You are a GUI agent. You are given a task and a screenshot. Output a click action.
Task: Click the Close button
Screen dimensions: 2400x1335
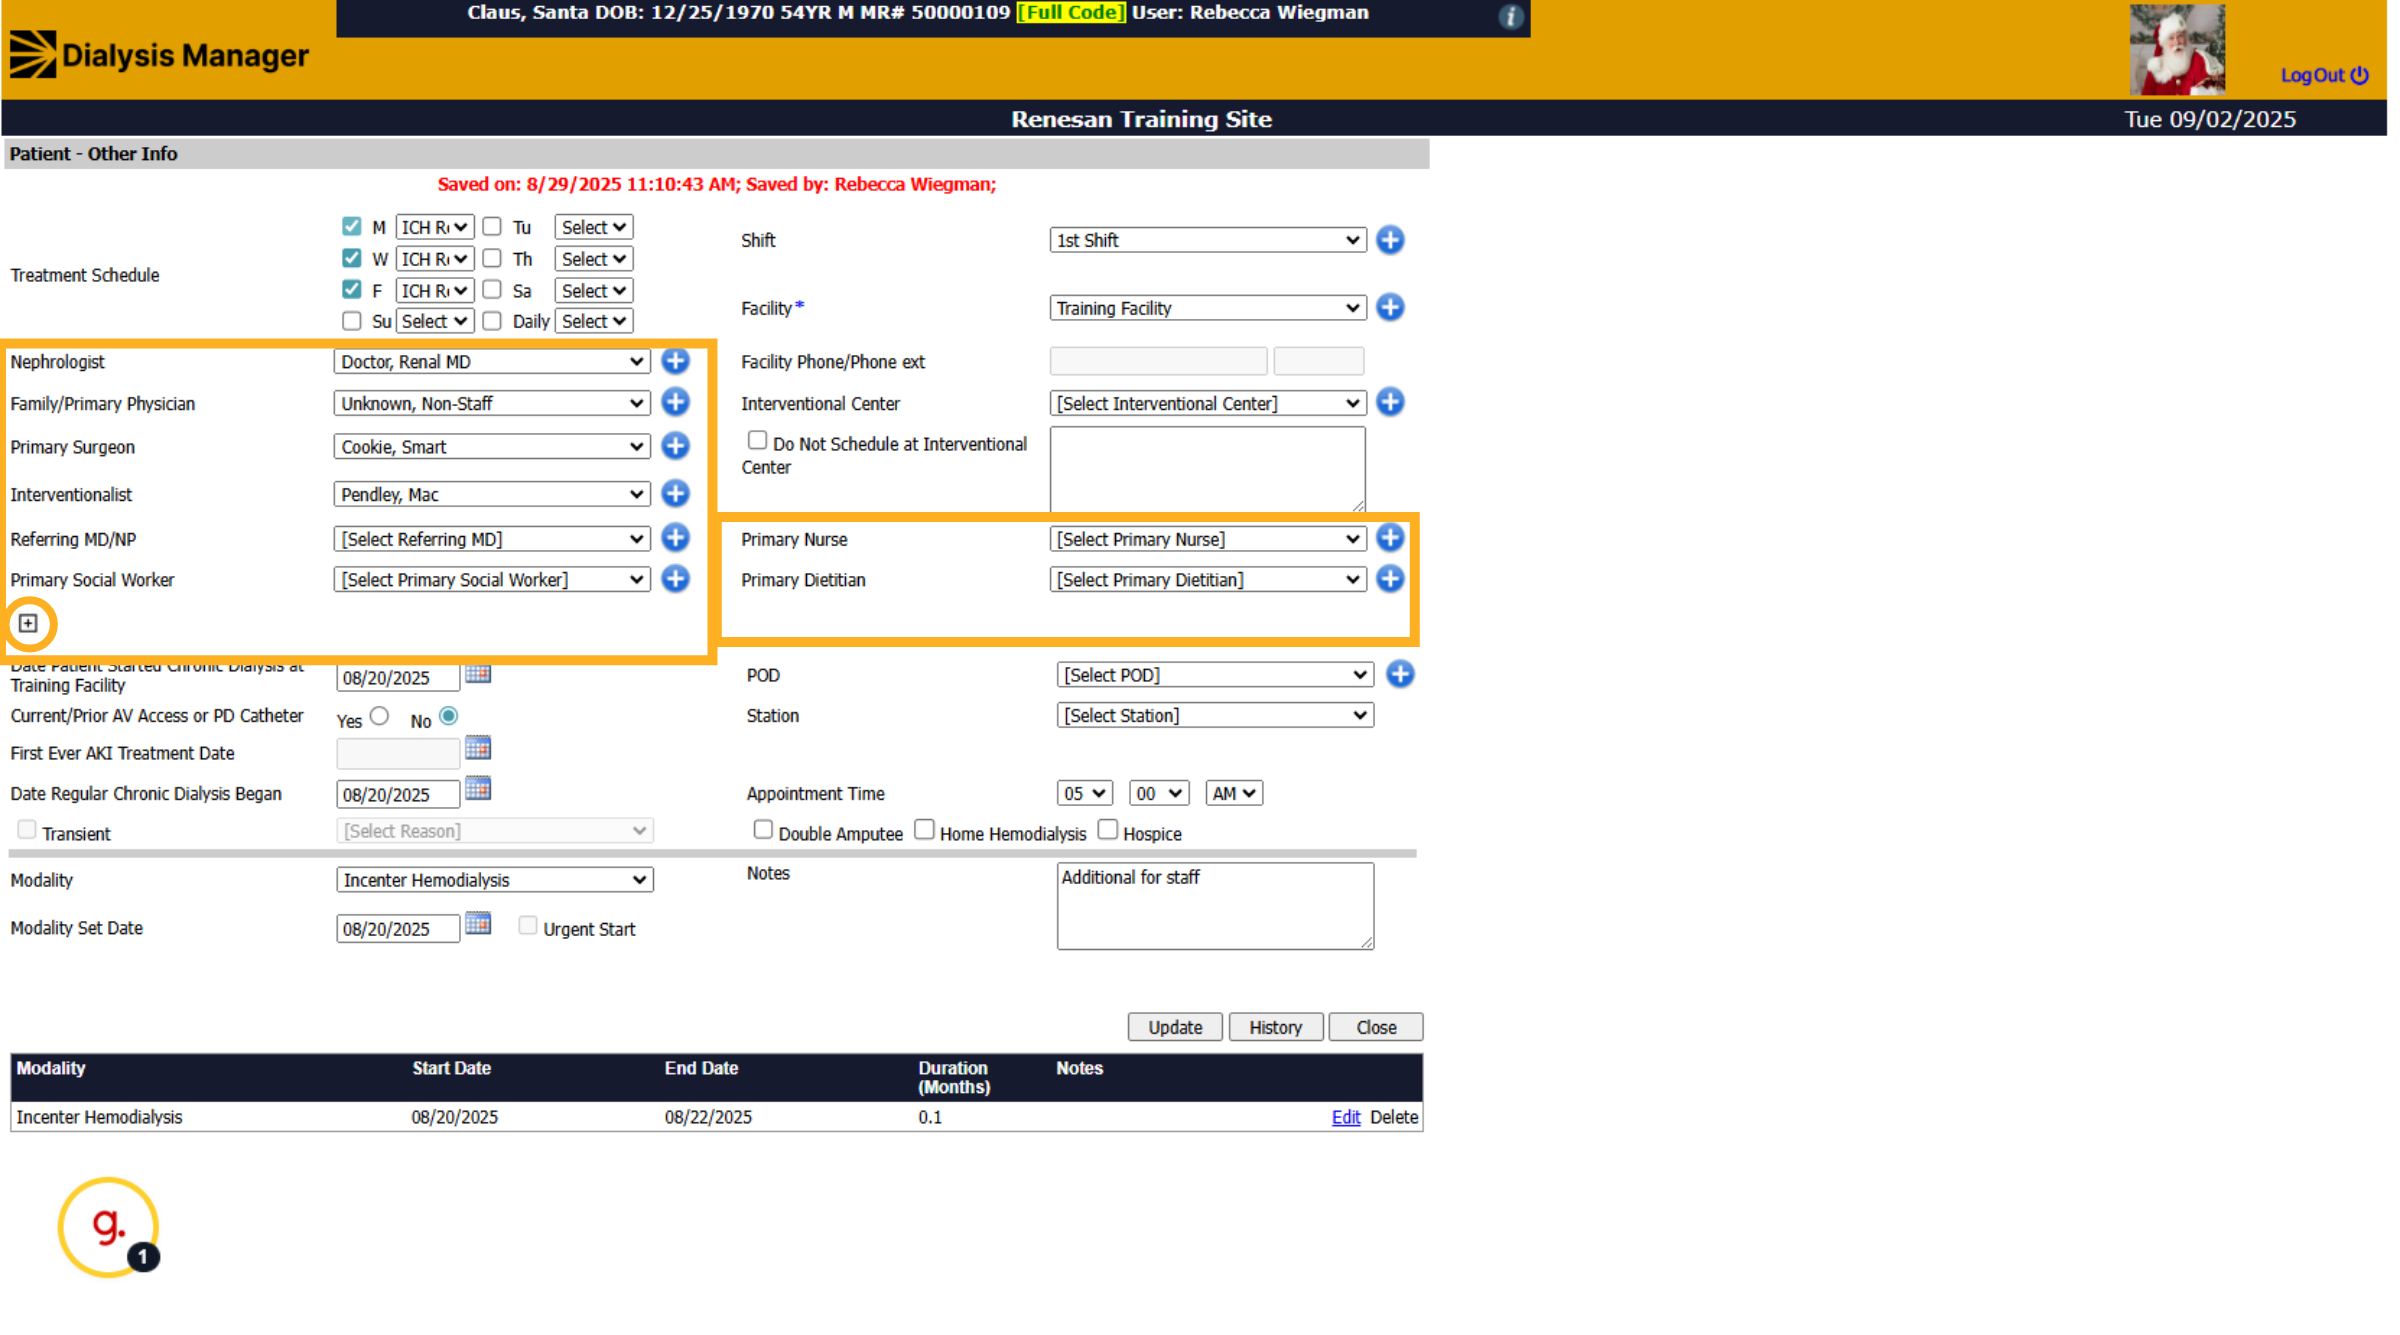pyautogui.click(x=1376, y=1027)
